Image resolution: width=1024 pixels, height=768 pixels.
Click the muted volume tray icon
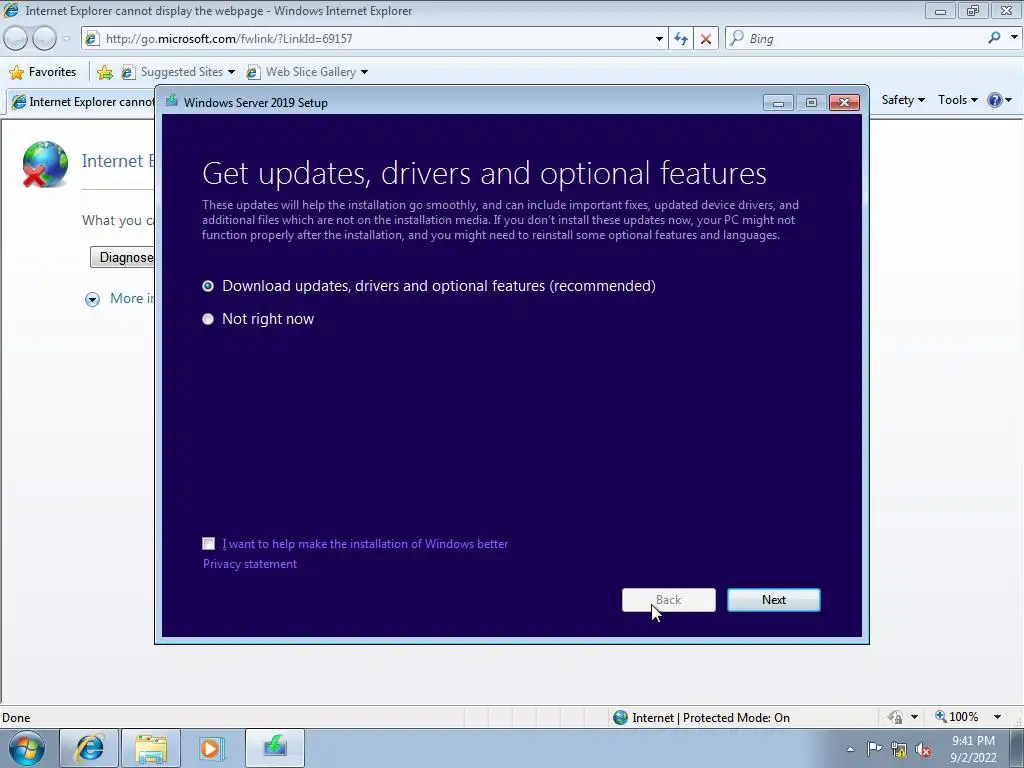pos(923,750)
